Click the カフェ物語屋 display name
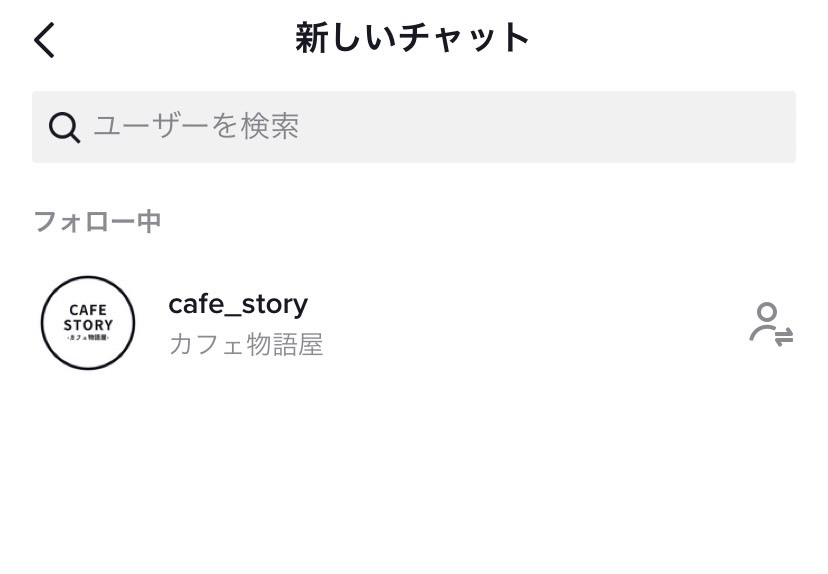828x574 pixels. (x=246, y=344)
